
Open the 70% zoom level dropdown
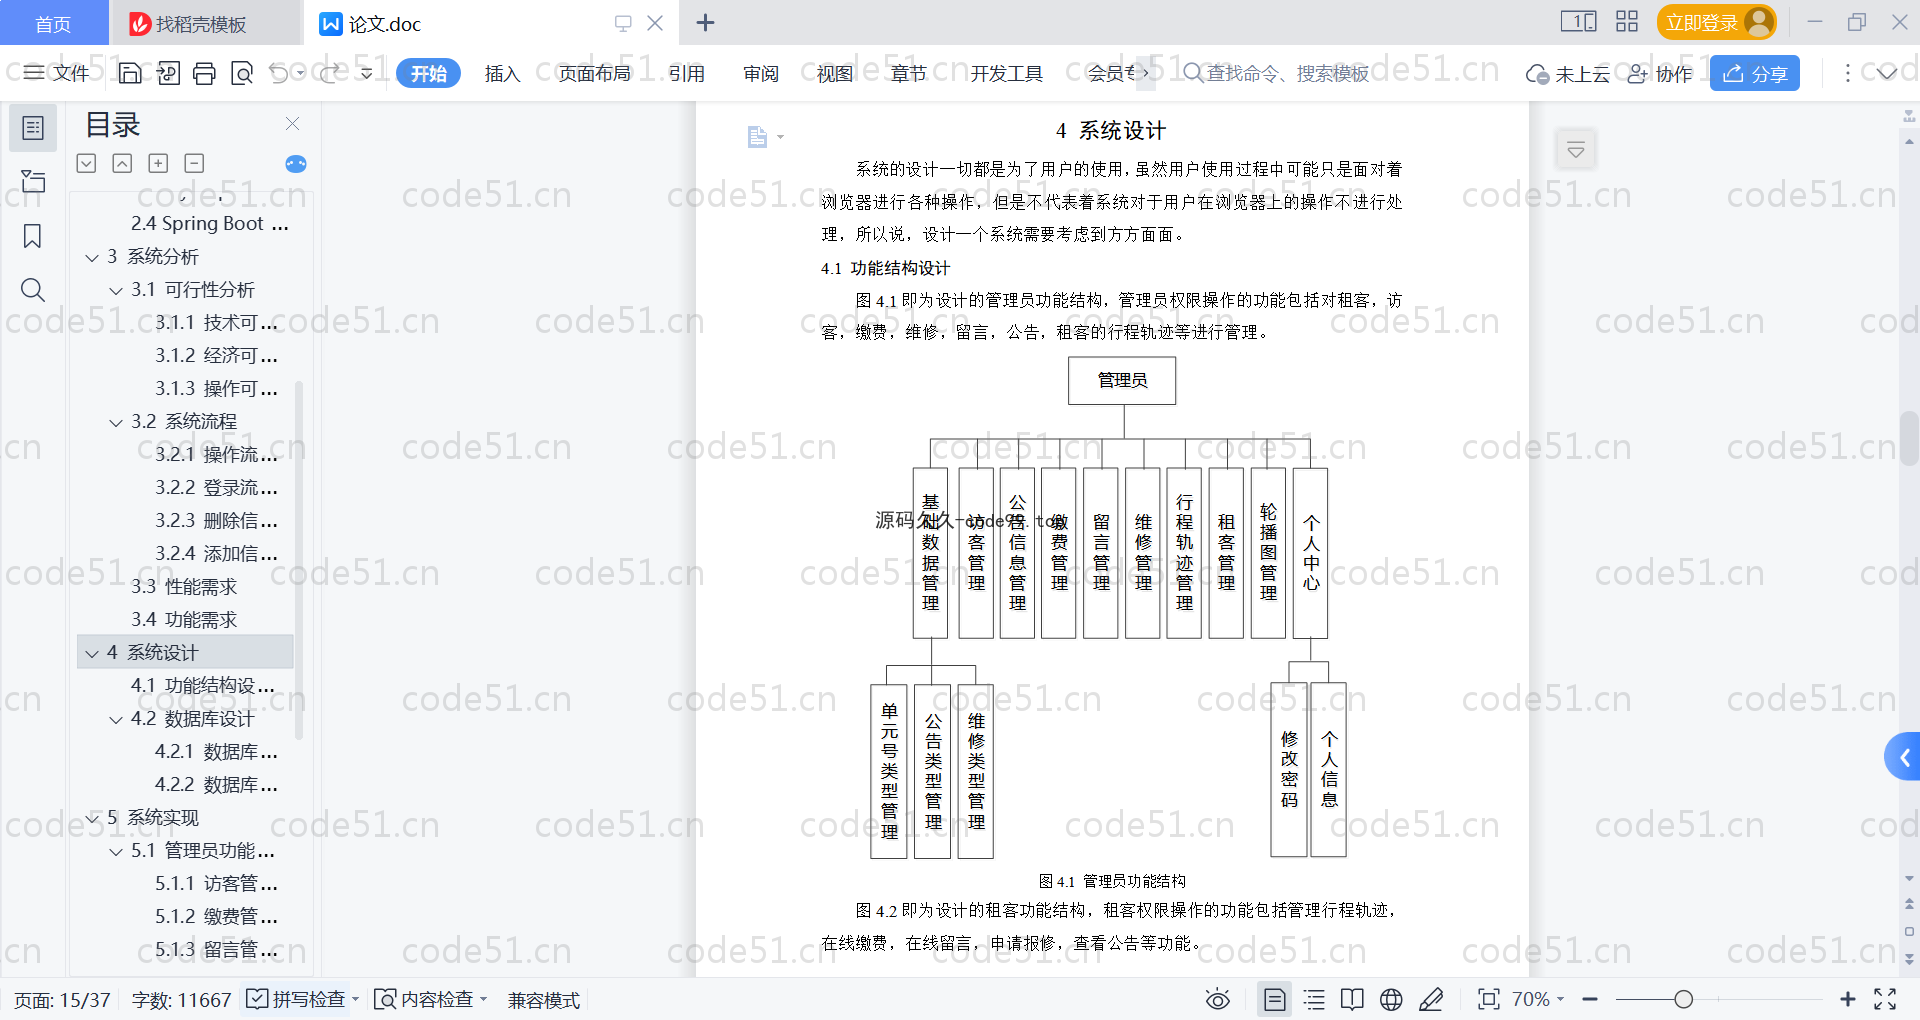click(1537, 999)
